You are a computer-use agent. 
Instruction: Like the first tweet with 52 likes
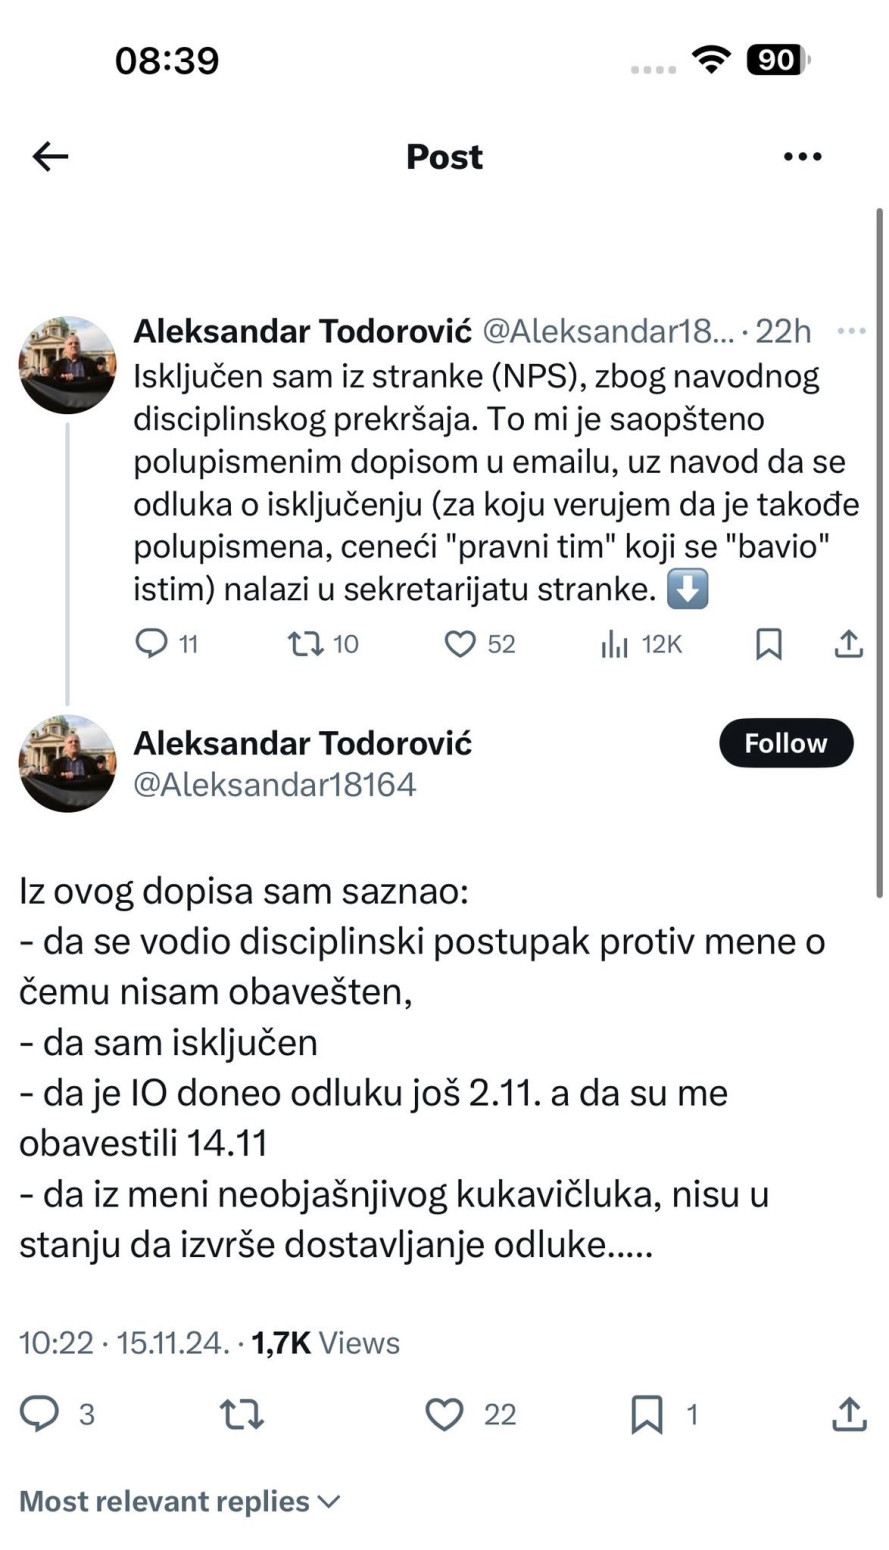[x=460, y=645]
